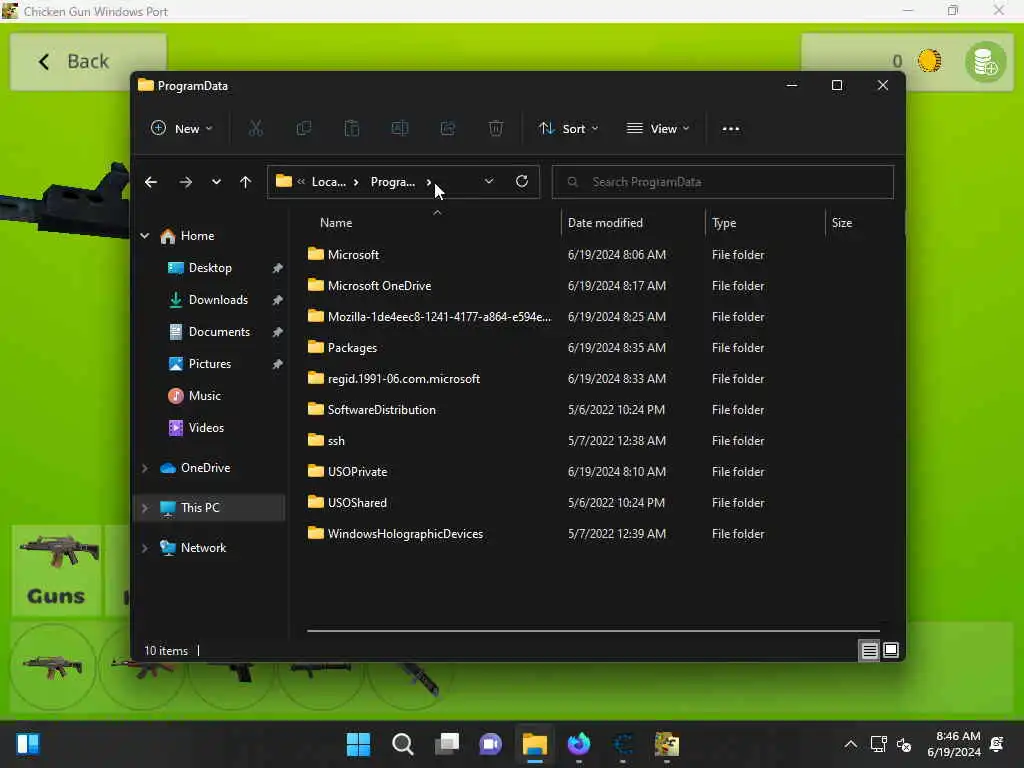Expand the chevron after Progra... breadcrumb

pyautogui.click(x=428, y=182)
